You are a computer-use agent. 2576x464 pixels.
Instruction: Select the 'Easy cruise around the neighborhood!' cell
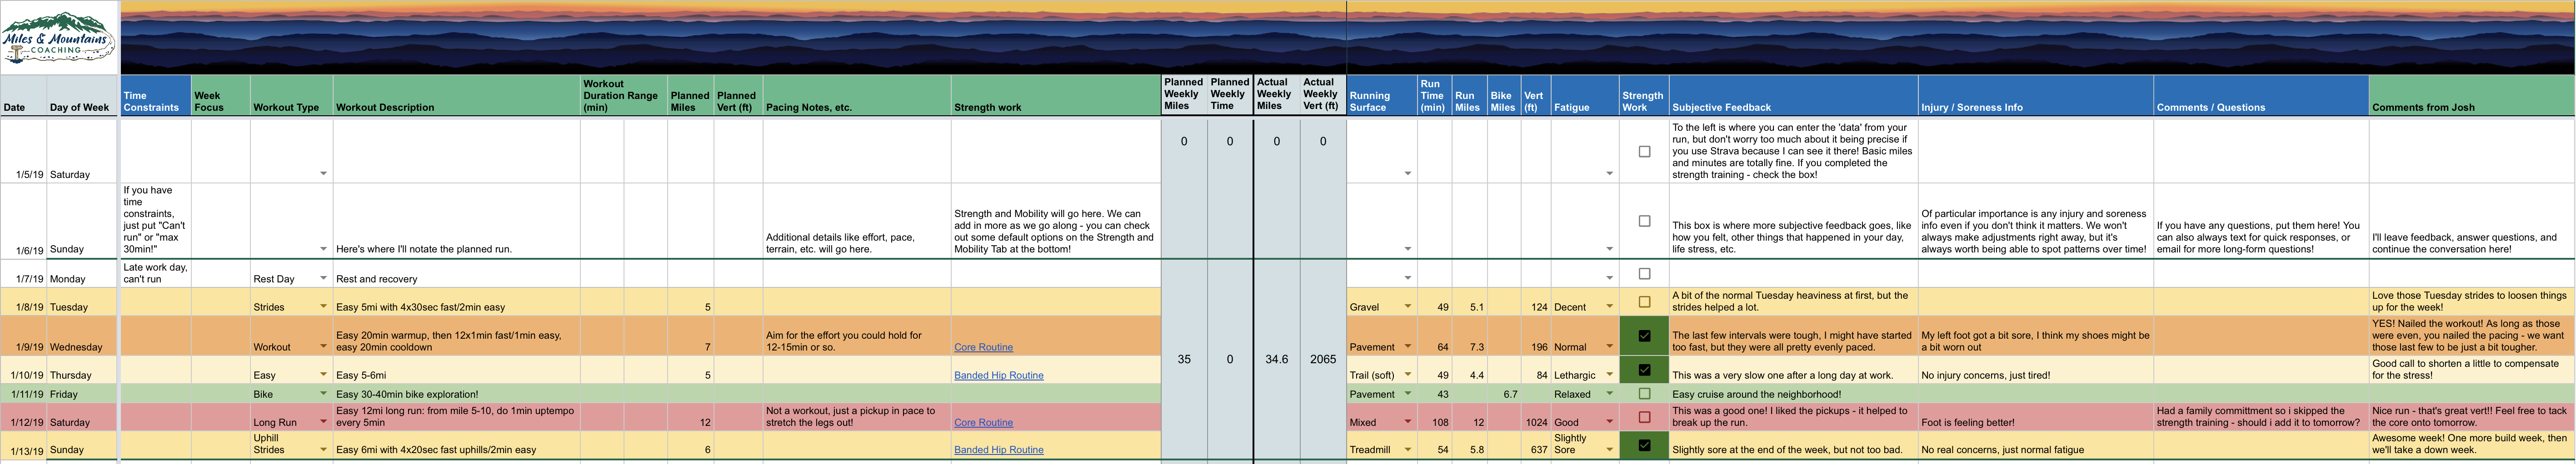[1793, 394]
